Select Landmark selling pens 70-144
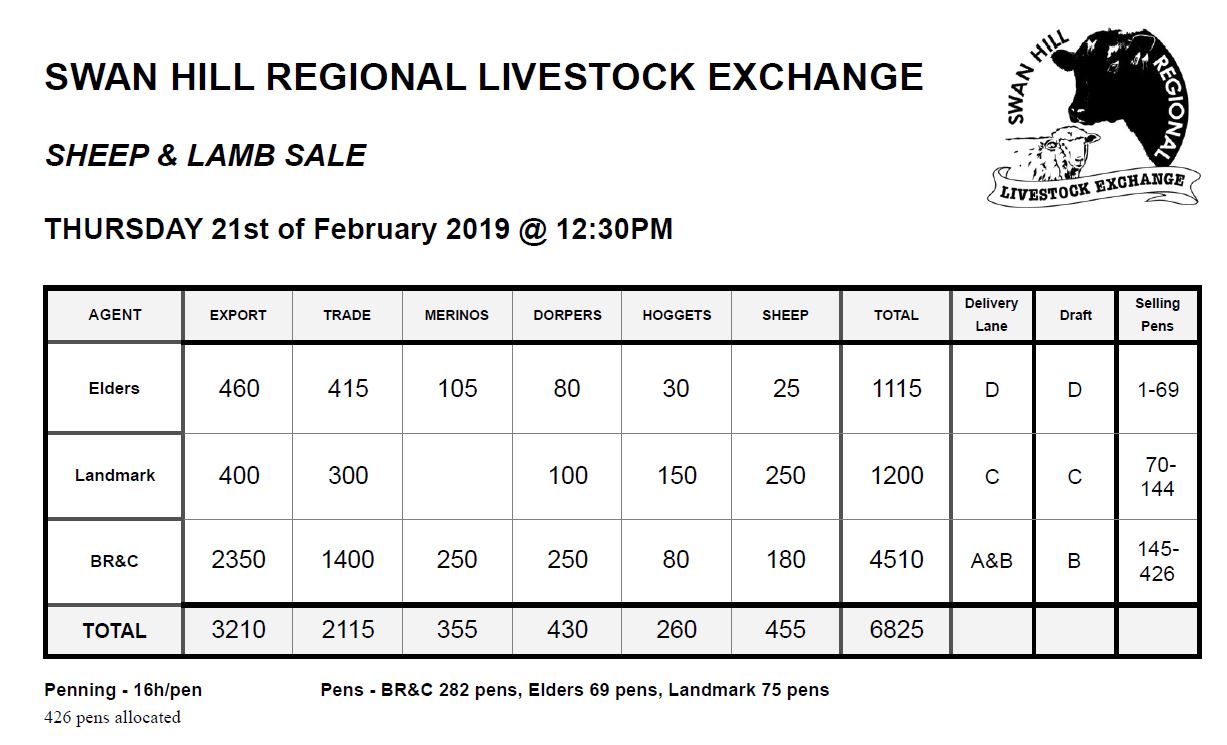This screenshot has width=1227, height=745. point(1158,476)
